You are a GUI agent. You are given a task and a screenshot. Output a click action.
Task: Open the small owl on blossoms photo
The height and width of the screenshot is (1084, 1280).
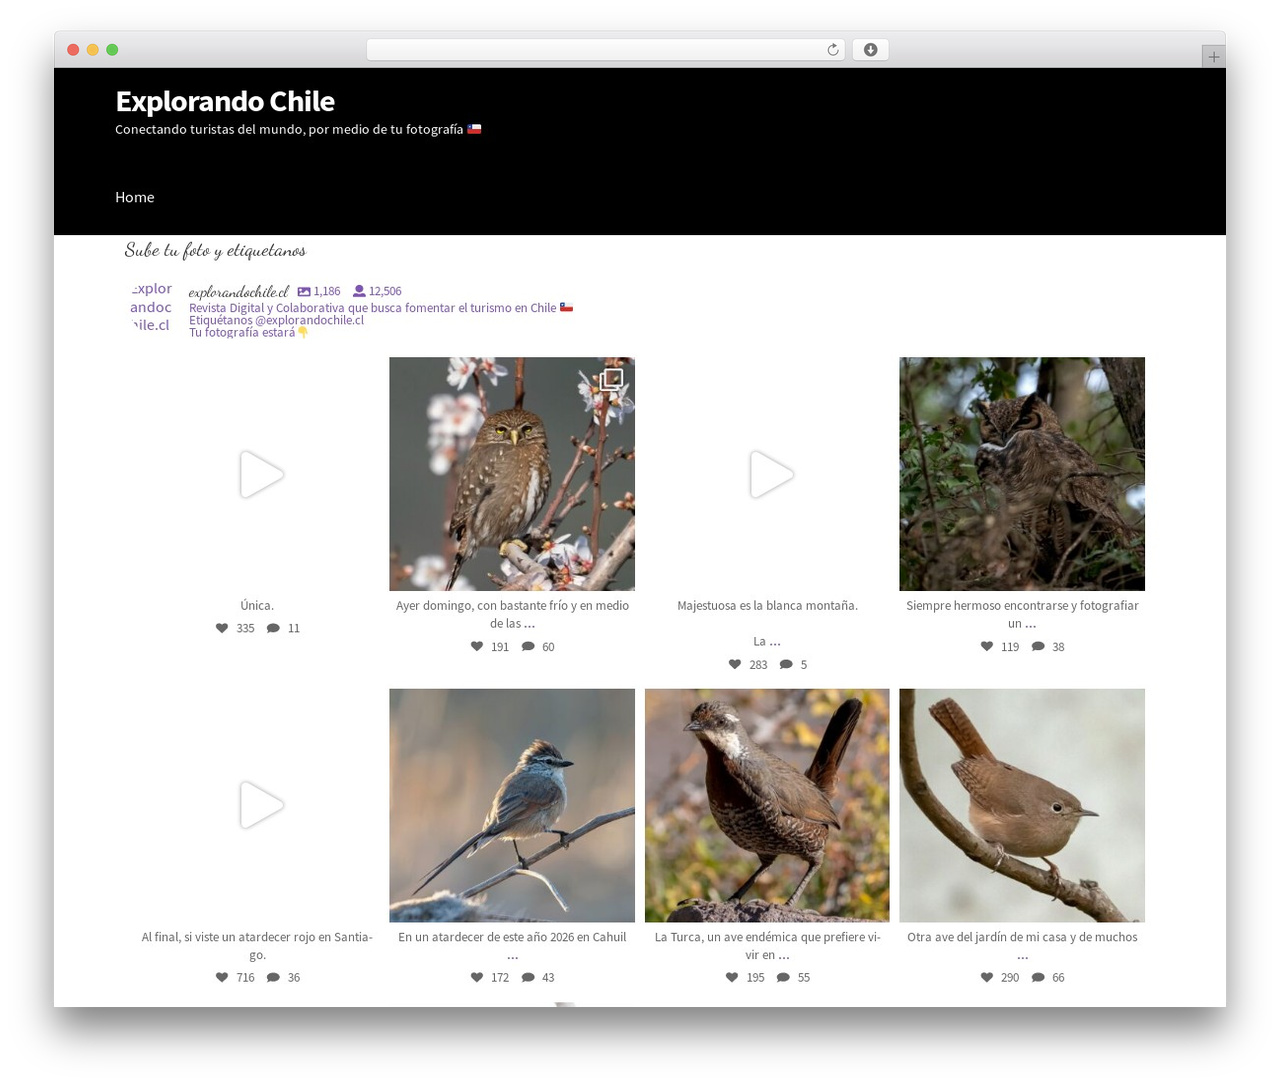click(x=512, y=474)
